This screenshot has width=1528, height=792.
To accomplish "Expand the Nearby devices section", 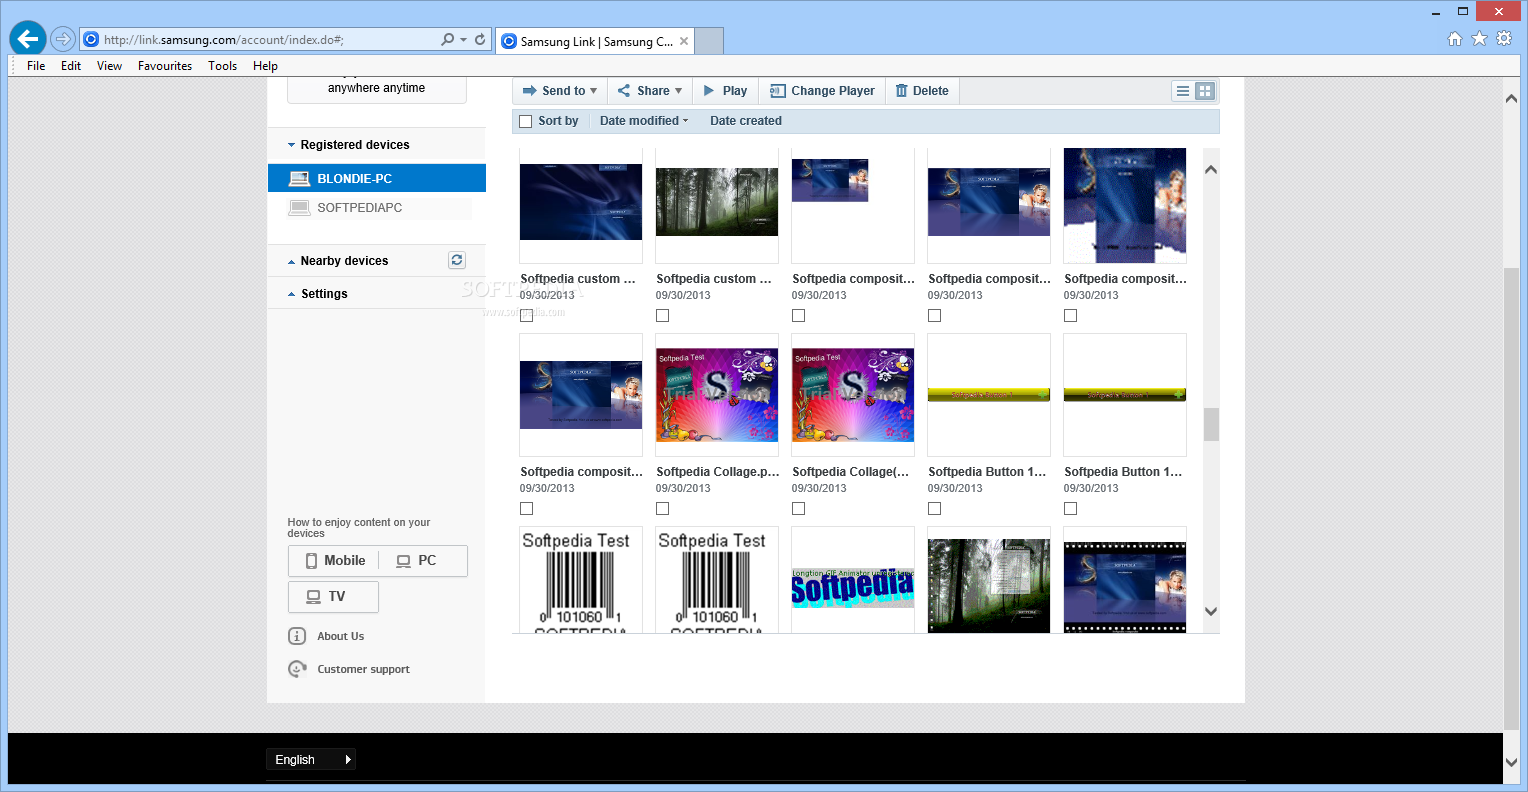I will pyautogui.click(x=338, y=261).
